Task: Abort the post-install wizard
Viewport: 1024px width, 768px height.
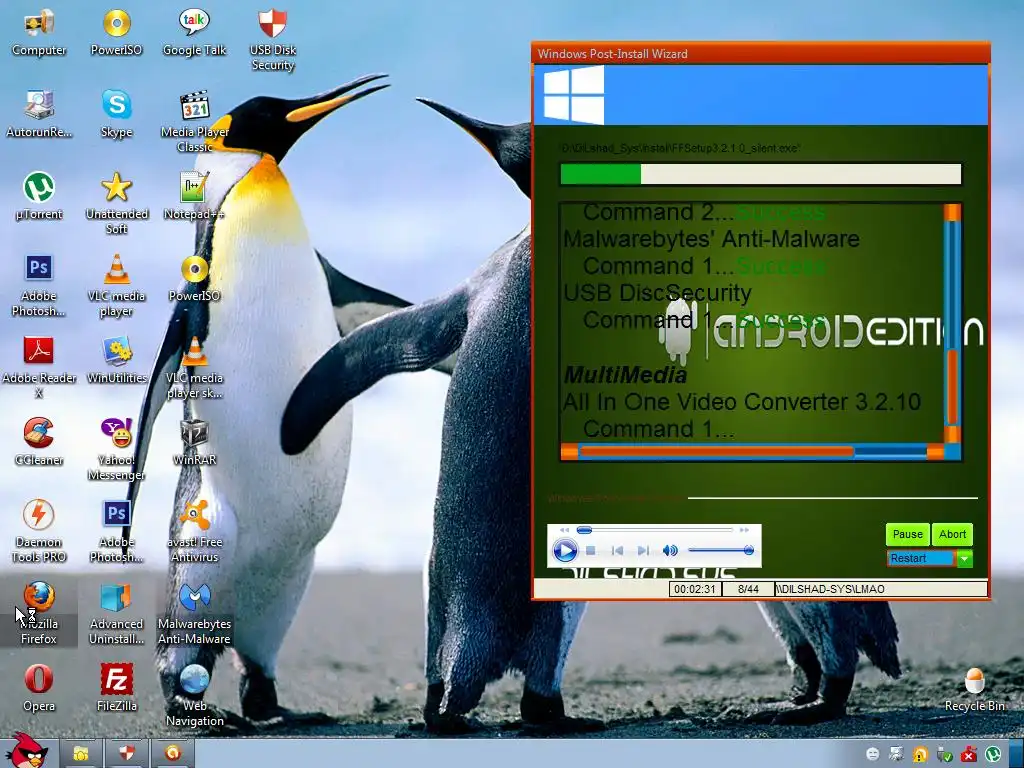Action: pyautogui.click(x=952, y=534)
